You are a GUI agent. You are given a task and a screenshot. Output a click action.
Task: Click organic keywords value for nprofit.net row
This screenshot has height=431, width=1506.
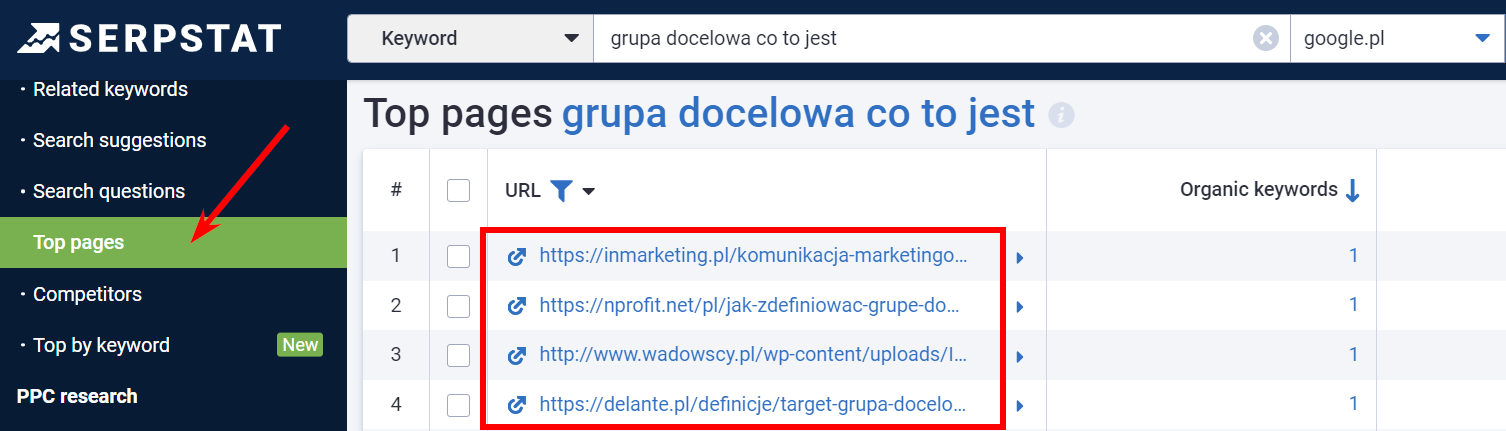(1353, 304)
